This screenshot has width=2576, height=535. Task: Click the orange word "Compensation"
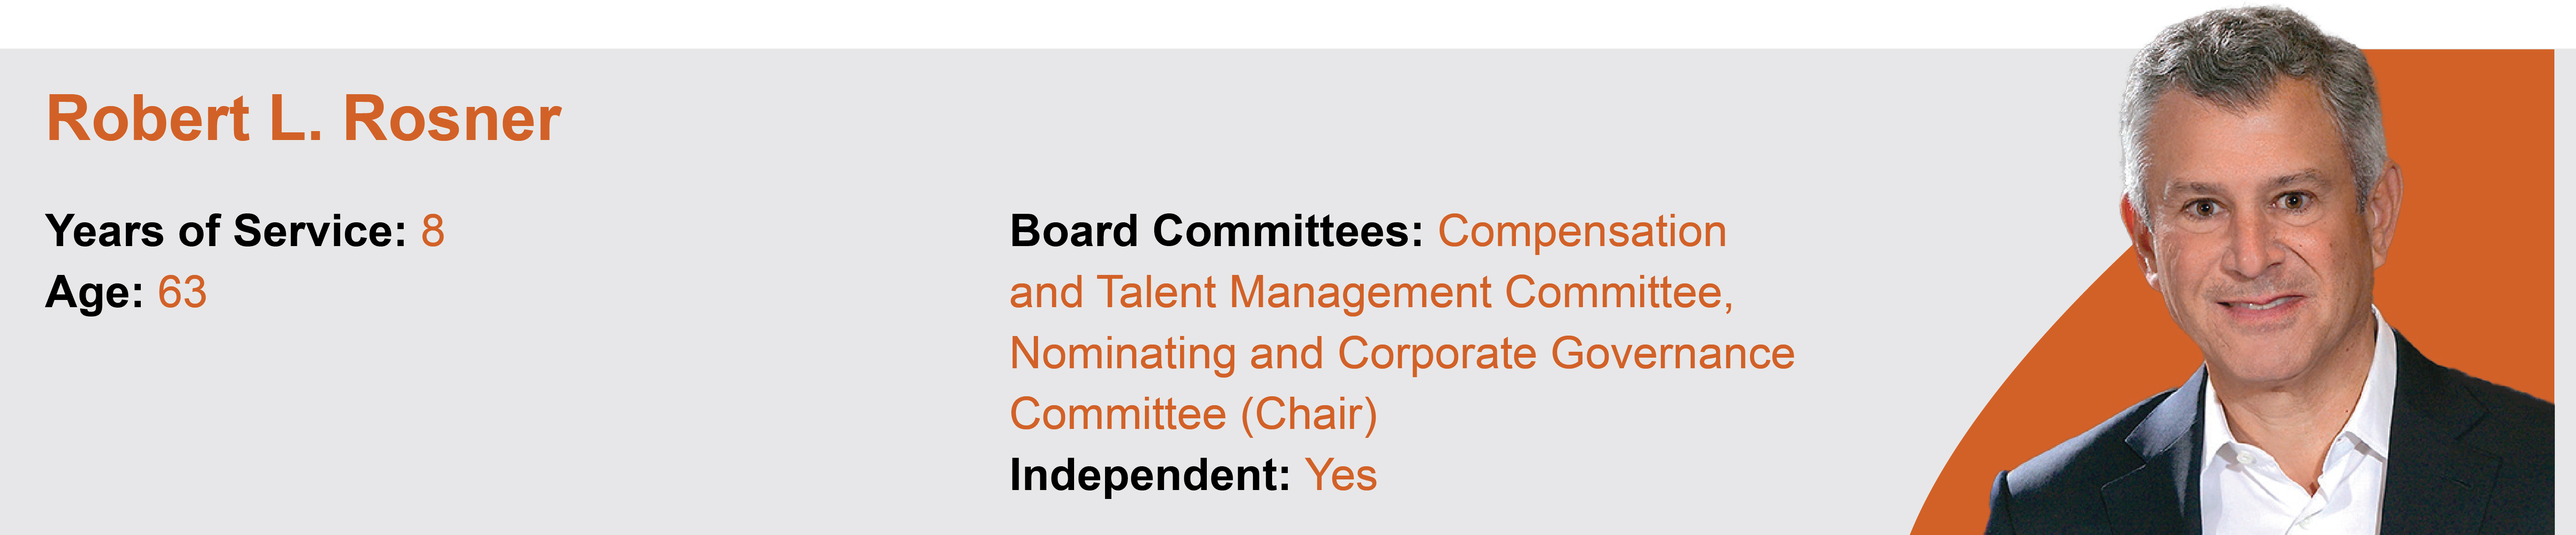tap(1582, 231)
